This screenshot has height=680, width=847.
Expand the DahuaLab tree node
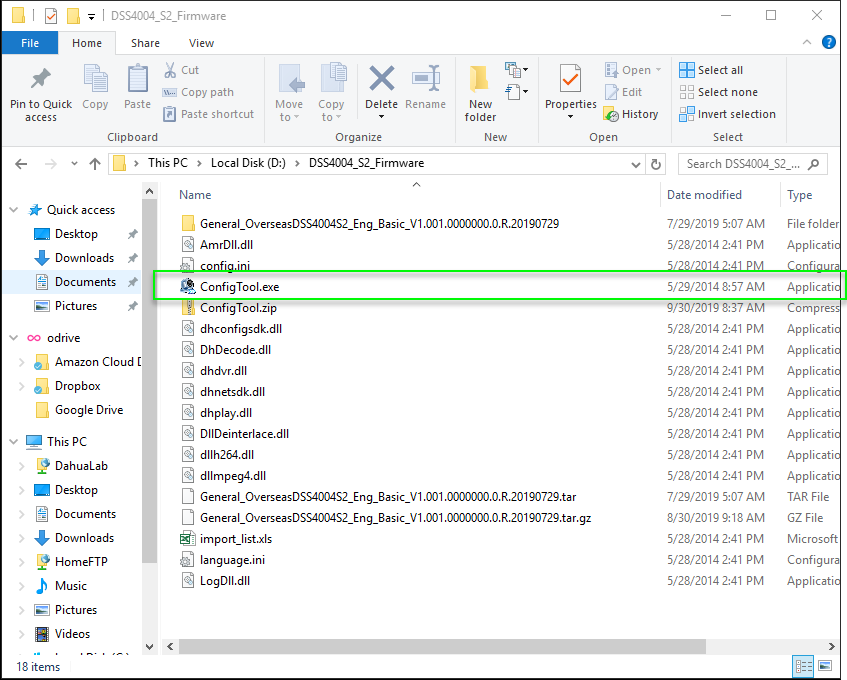coord(22,466)
